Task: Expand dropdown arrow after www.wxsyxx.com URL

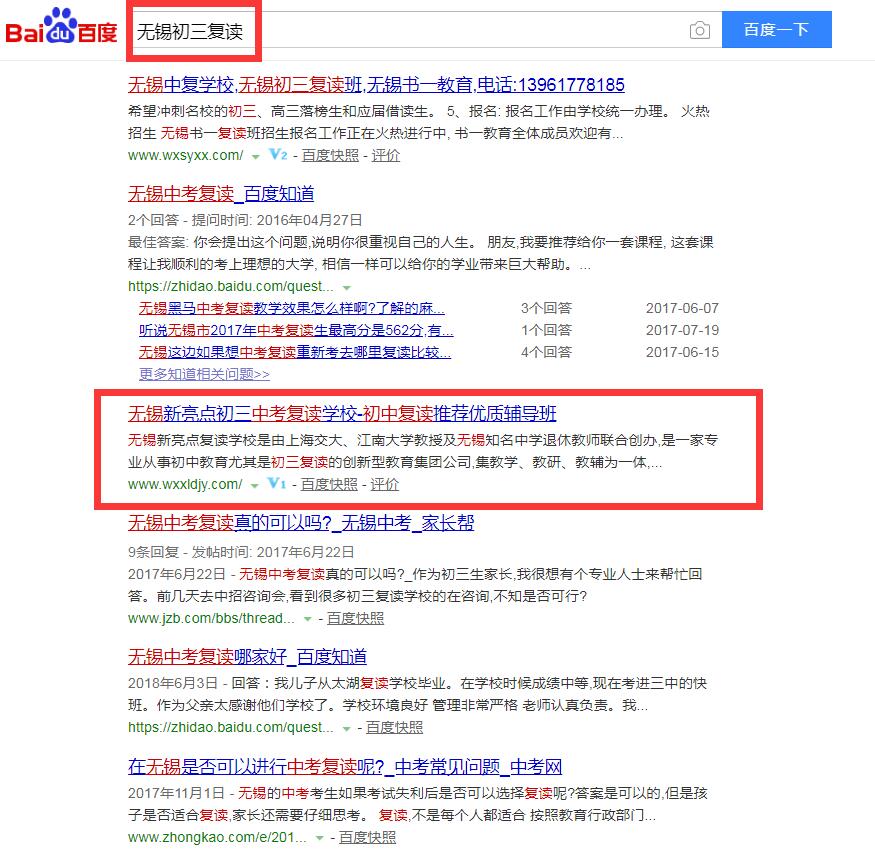Action: coord(255,157)
